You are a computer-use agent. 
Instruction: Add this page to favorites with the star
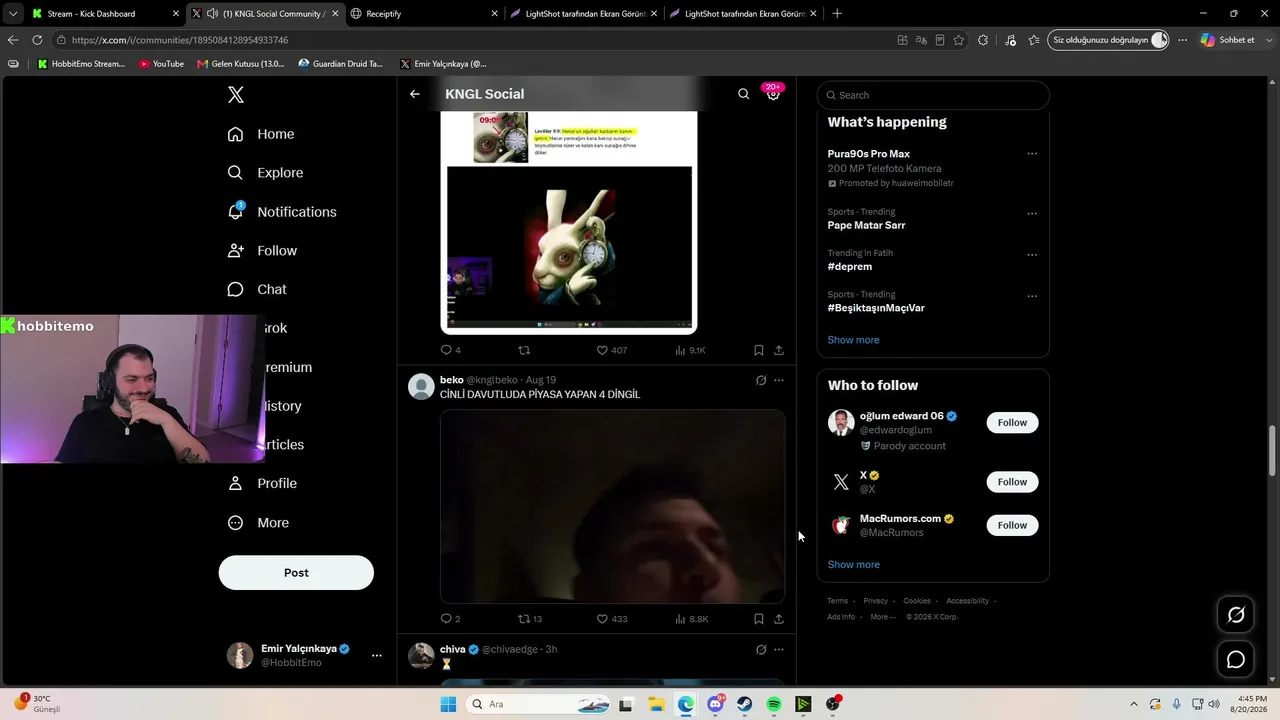[959, 40]
